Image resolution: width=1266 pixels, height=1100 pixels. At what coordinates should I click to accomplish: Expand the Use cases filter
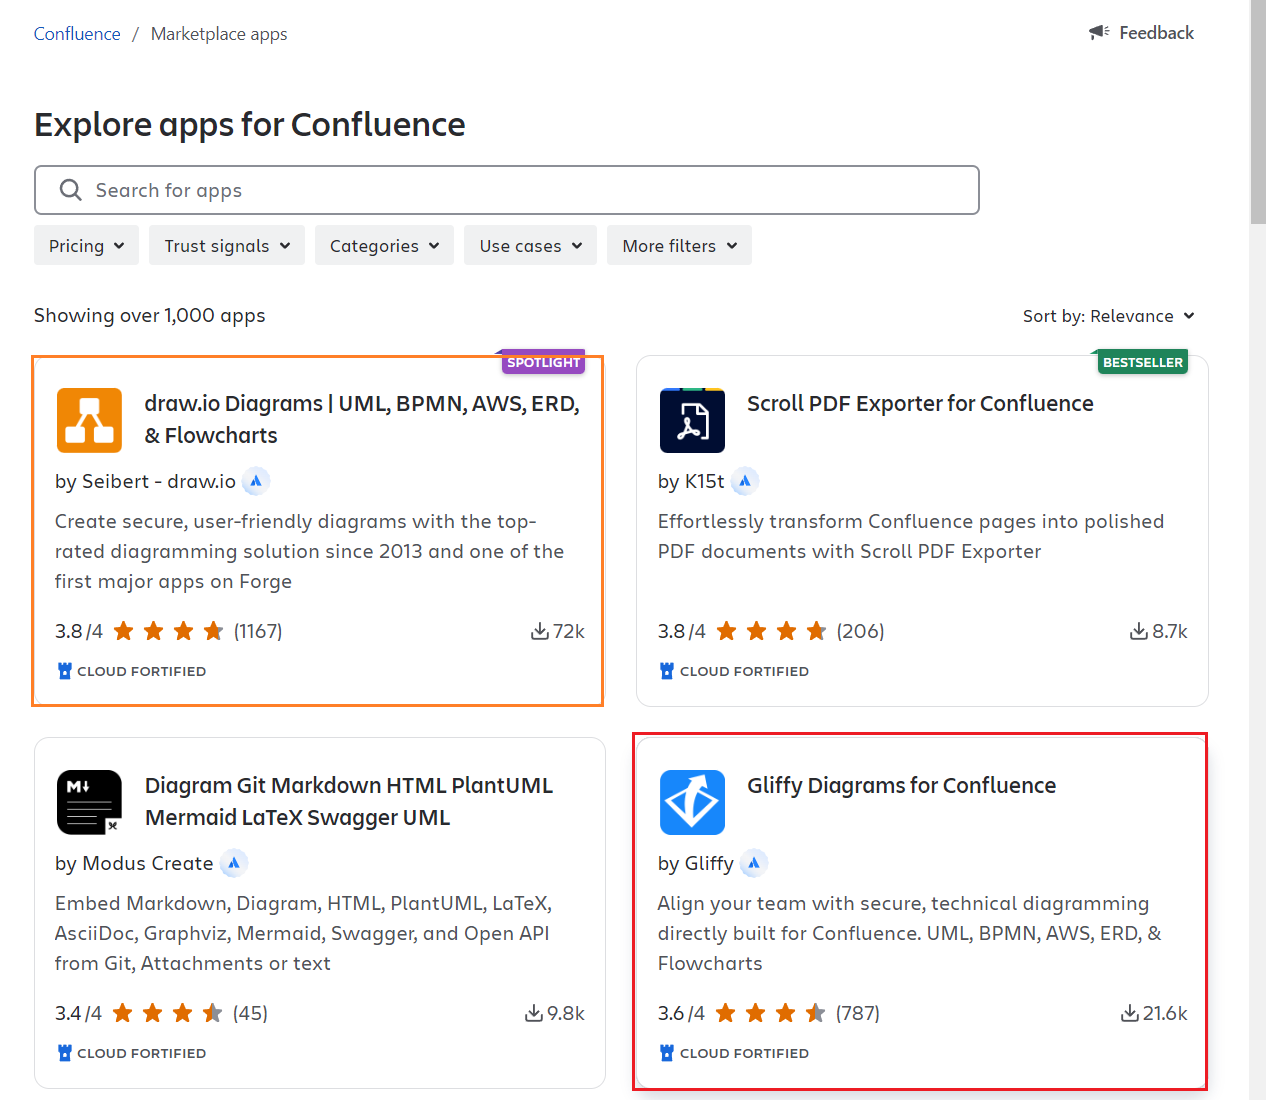click(x=530, y=245)
